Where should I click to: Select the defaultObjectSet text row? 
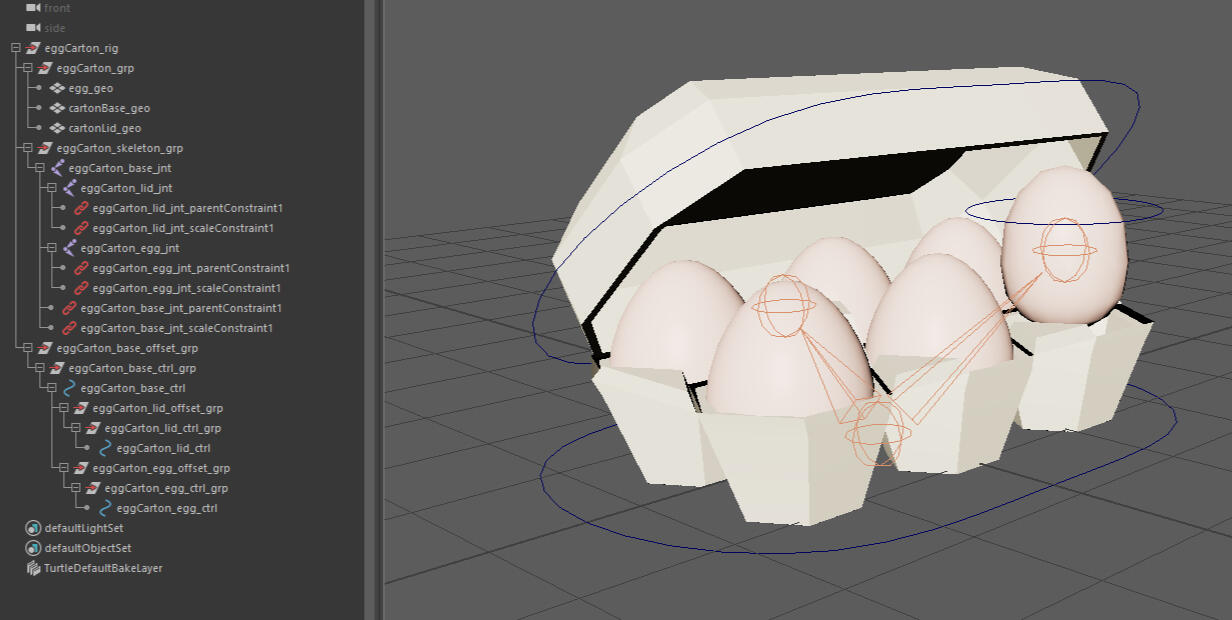pyautogui.click(x=88, y=548)
